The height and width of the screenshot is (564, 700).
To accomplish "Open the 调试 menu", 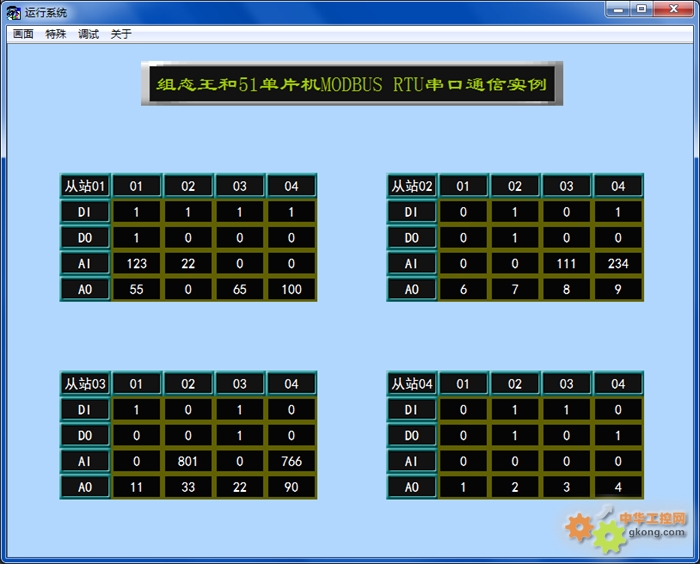I will 88,34.
